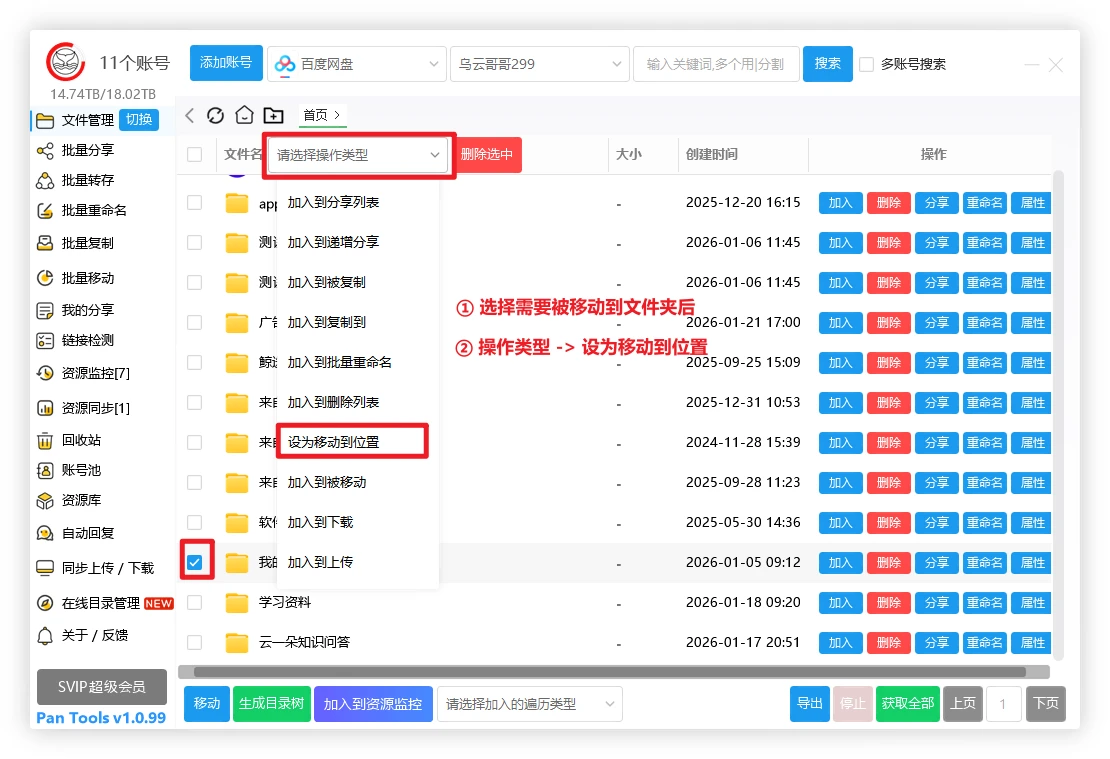Uncheck the selected folder row checkbox
Viewport: 1110px width, 759px height.
(195, 562)
